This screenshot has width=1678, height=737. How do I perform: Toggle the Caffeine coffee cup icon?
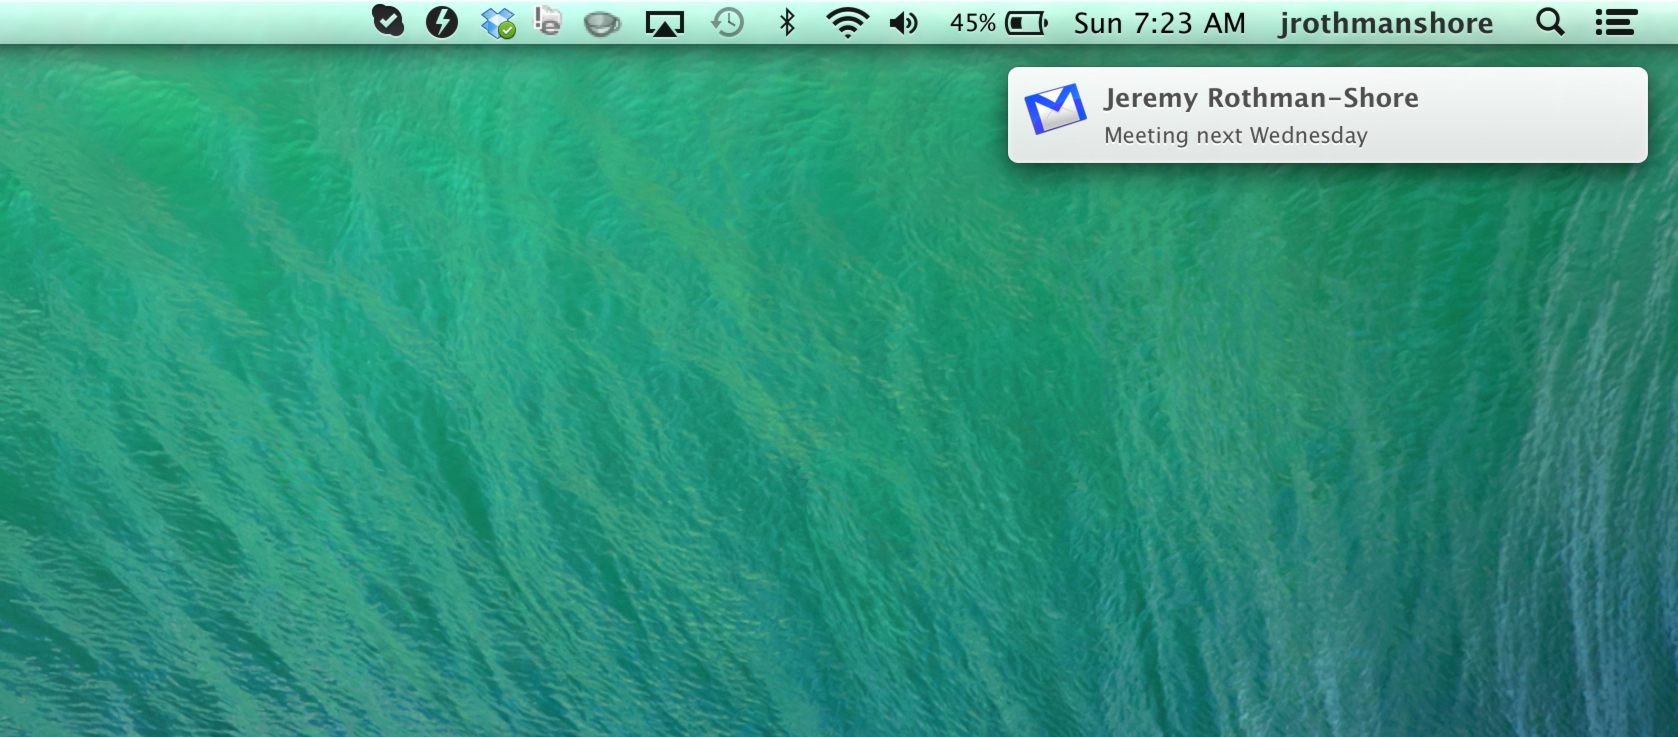point(602,23)
